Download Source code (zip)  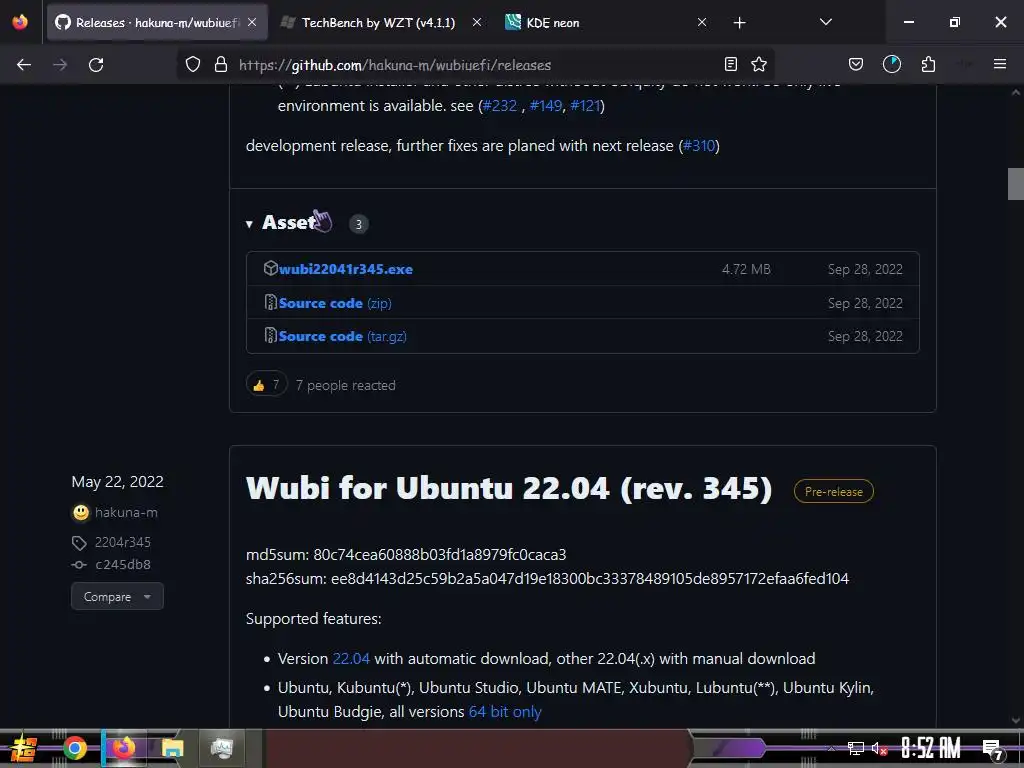335,303
